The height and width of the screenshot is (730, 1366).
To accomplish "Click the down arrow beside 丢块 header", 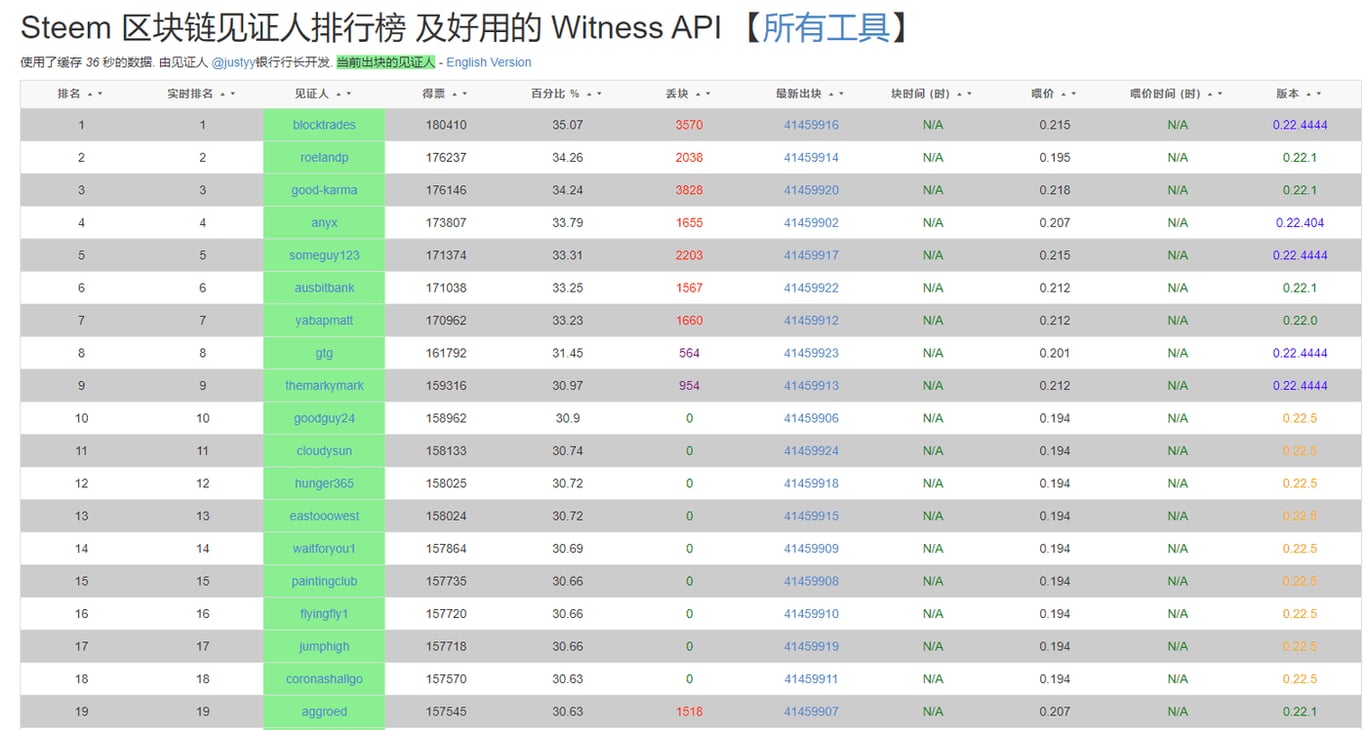I will pyautogui.click(x=707, y=94).
